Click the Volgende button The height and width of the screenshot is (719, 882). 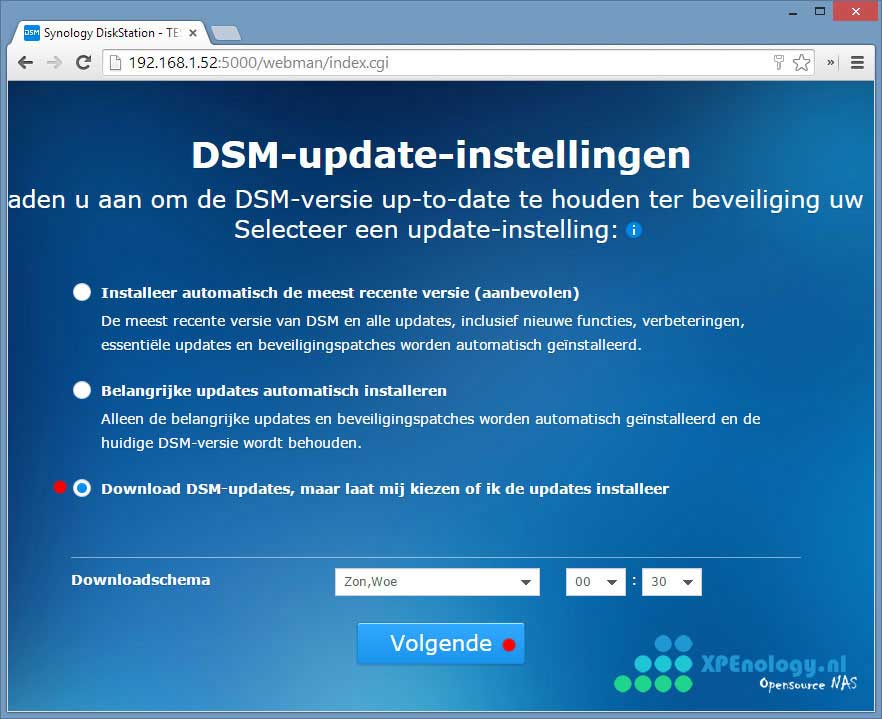(440, 643)
